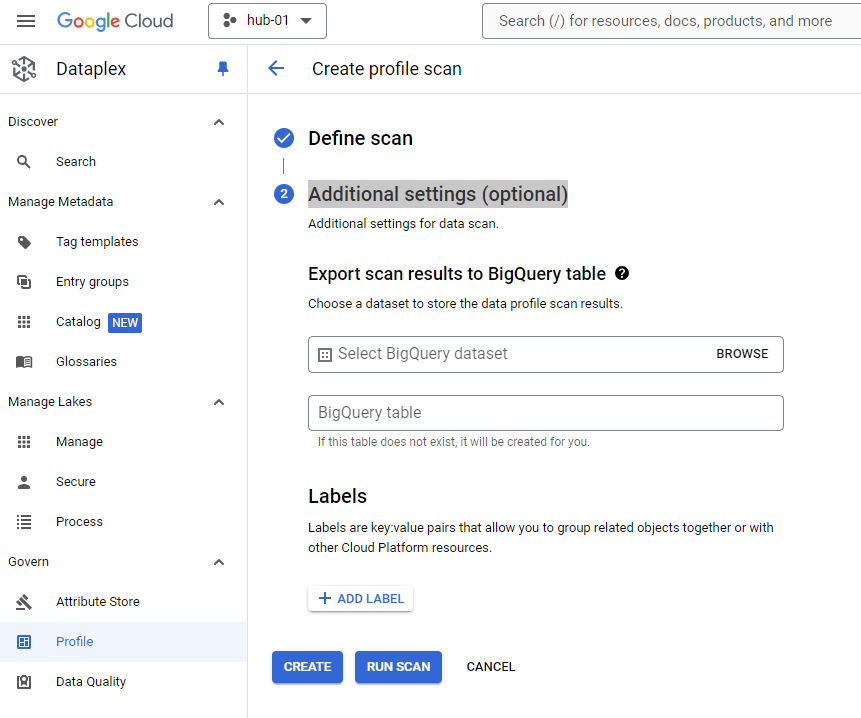Image resolution: width=861 pixels, height=718 pixels.
Task: Click the Glossaries book icon
Action: coord(25,362)
